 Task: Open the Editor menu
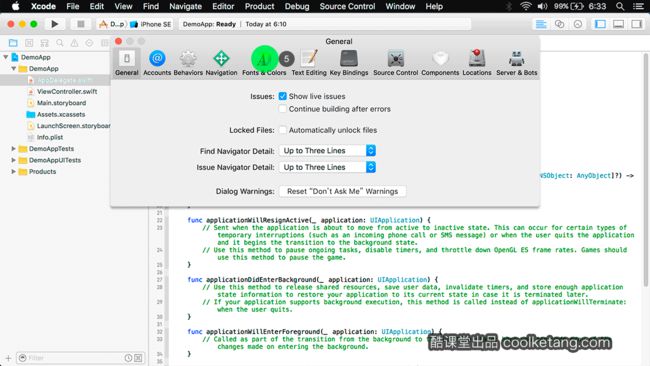click(x=223, y=6)
